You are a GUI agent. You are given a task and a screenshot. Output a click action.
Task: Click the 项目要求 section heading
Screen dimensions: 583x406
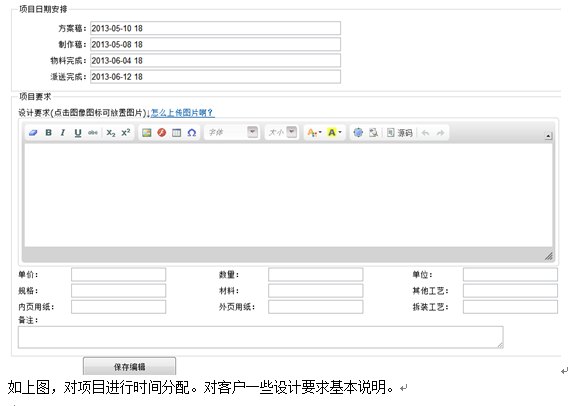pyautogui.click(x=35, y=97)
